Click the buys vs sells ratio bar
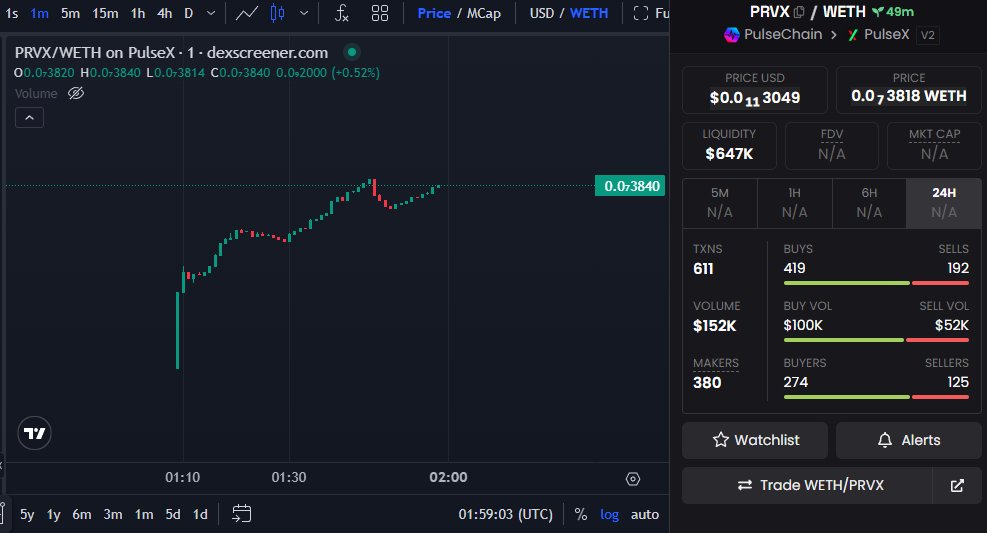The width and height of the screenshot is (987, 533). pyautogui.click(x=876, y=283)
